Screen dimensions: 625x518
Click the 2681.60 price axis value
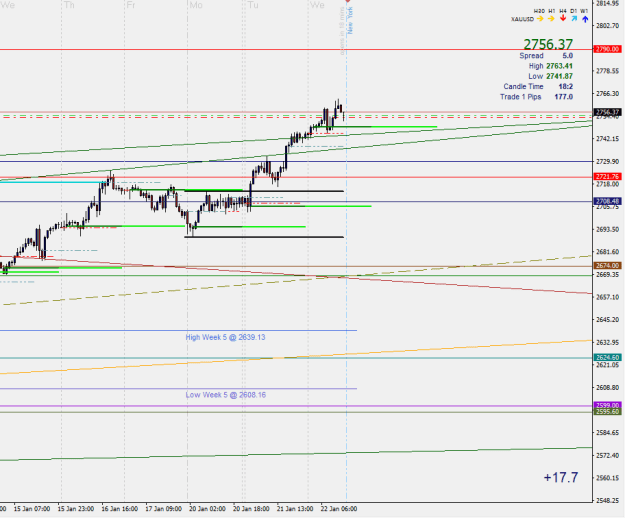(607, 252)
